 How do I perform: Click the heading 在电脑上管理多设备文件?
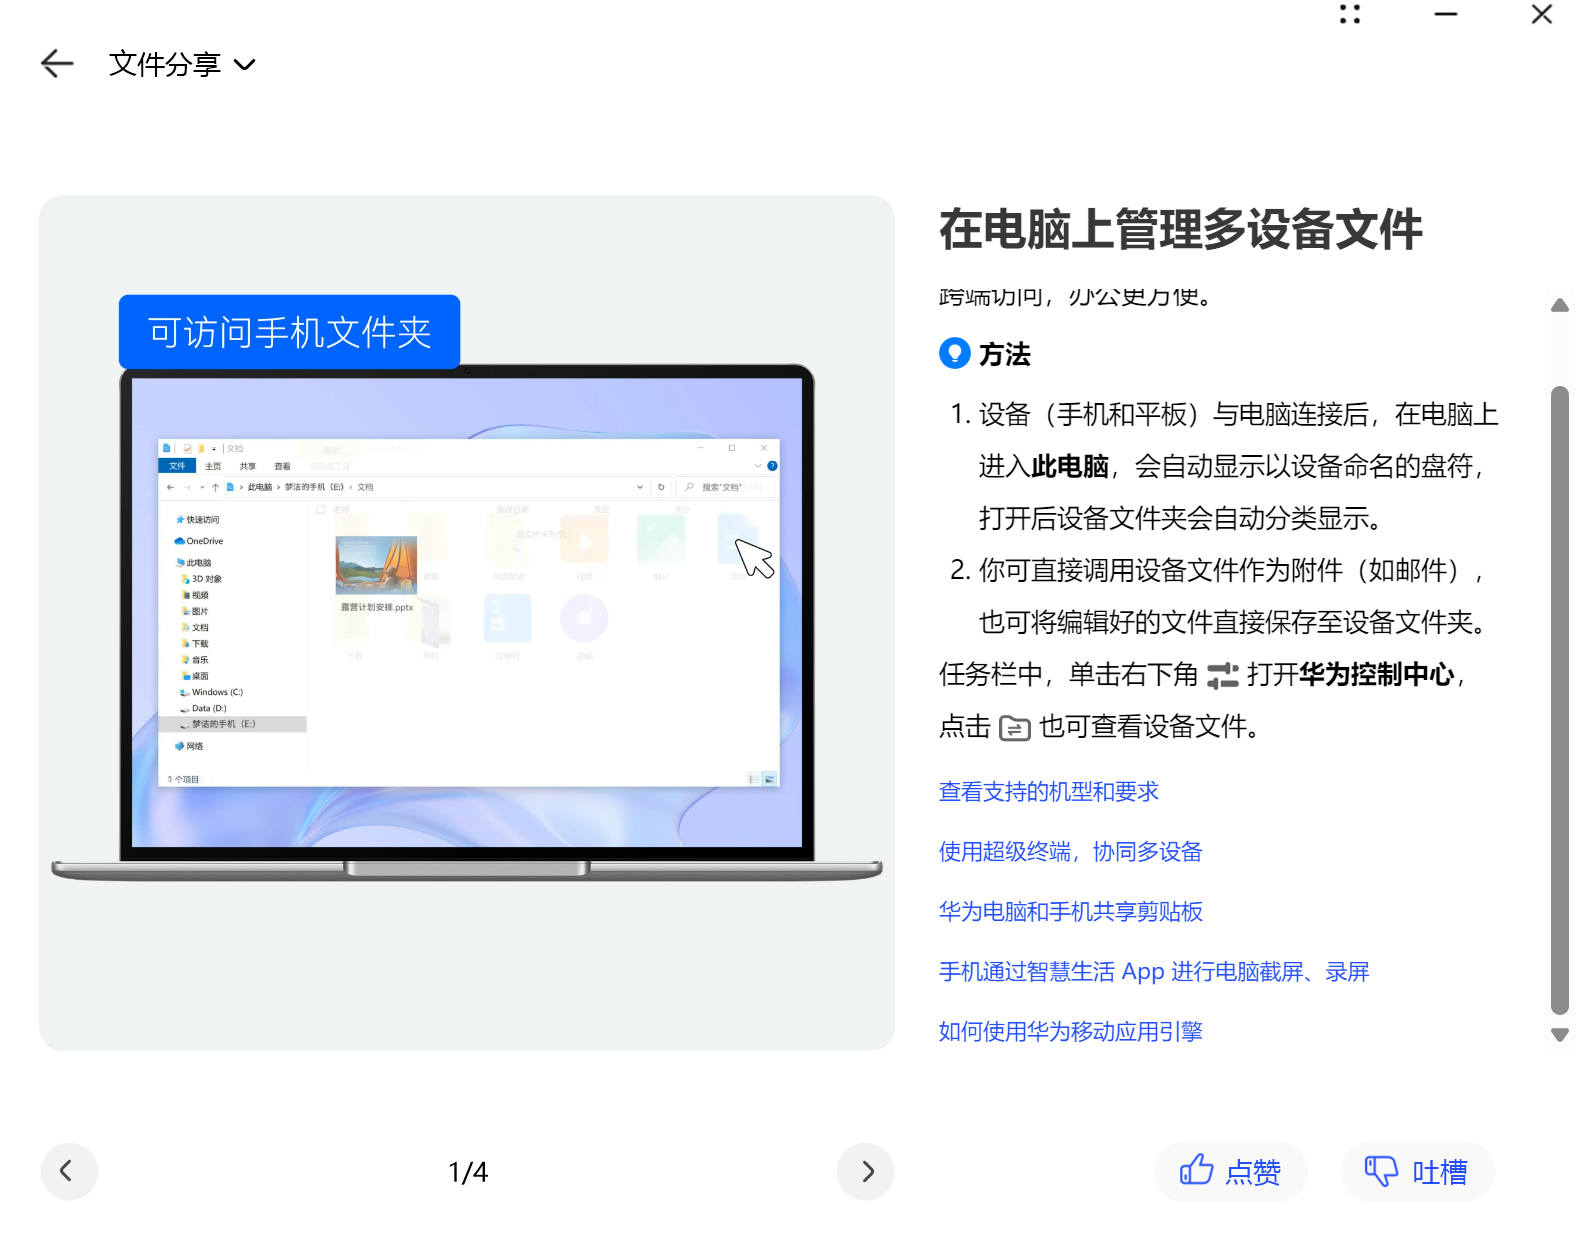(1180, 229)
